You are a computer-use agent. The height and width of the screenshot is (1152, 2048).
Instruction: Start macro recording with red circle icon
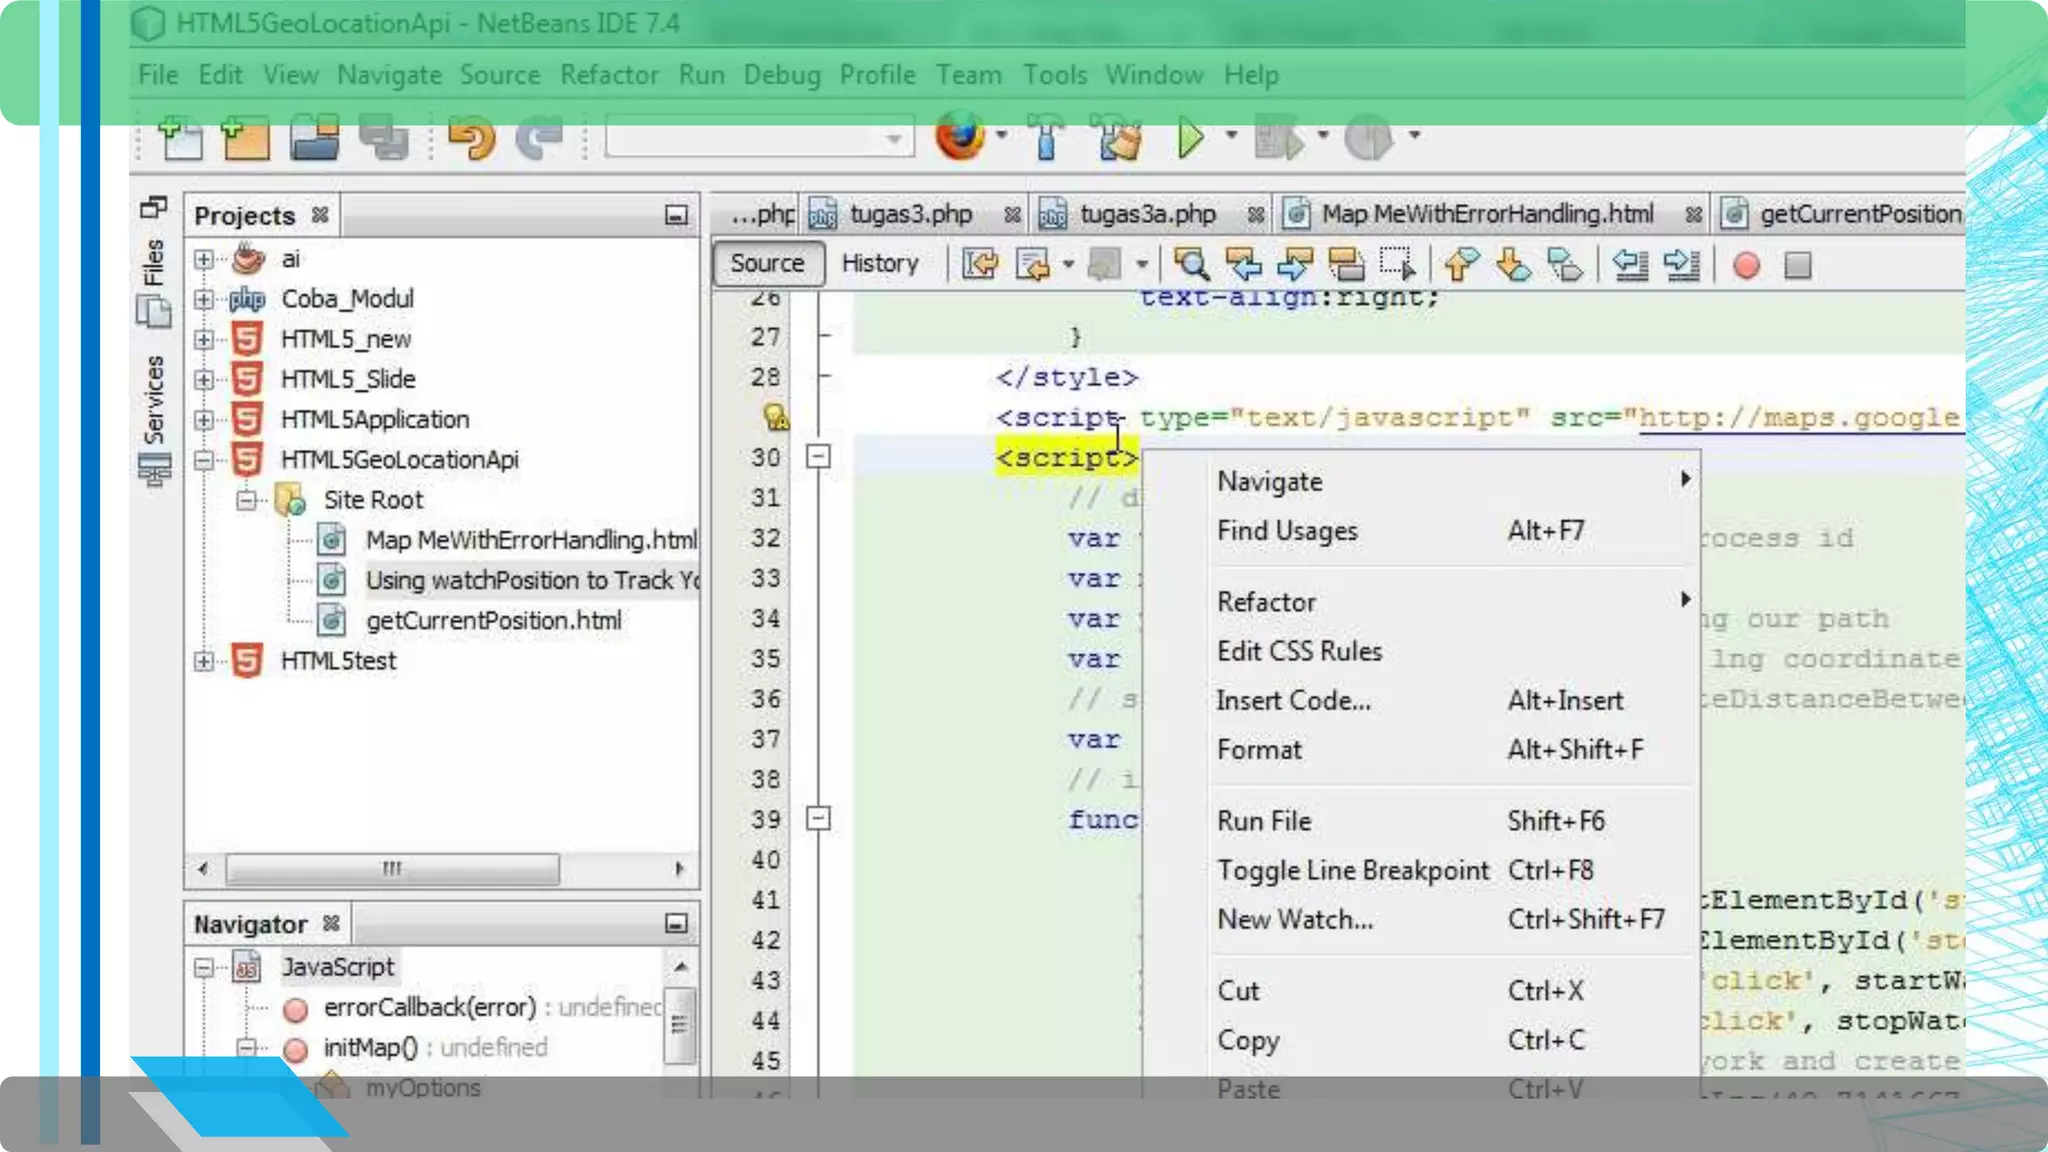click(x=1746, y=266)
